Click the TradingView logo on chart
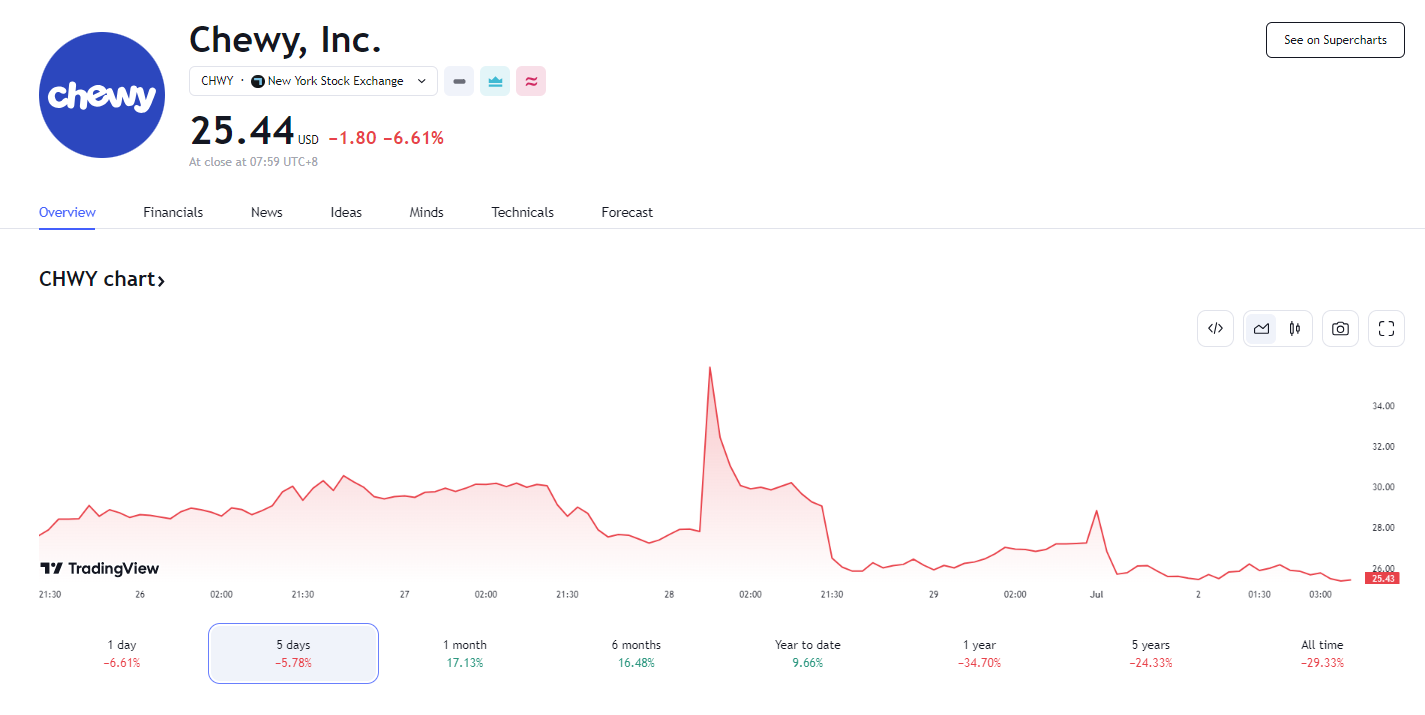 click(99, 568)
